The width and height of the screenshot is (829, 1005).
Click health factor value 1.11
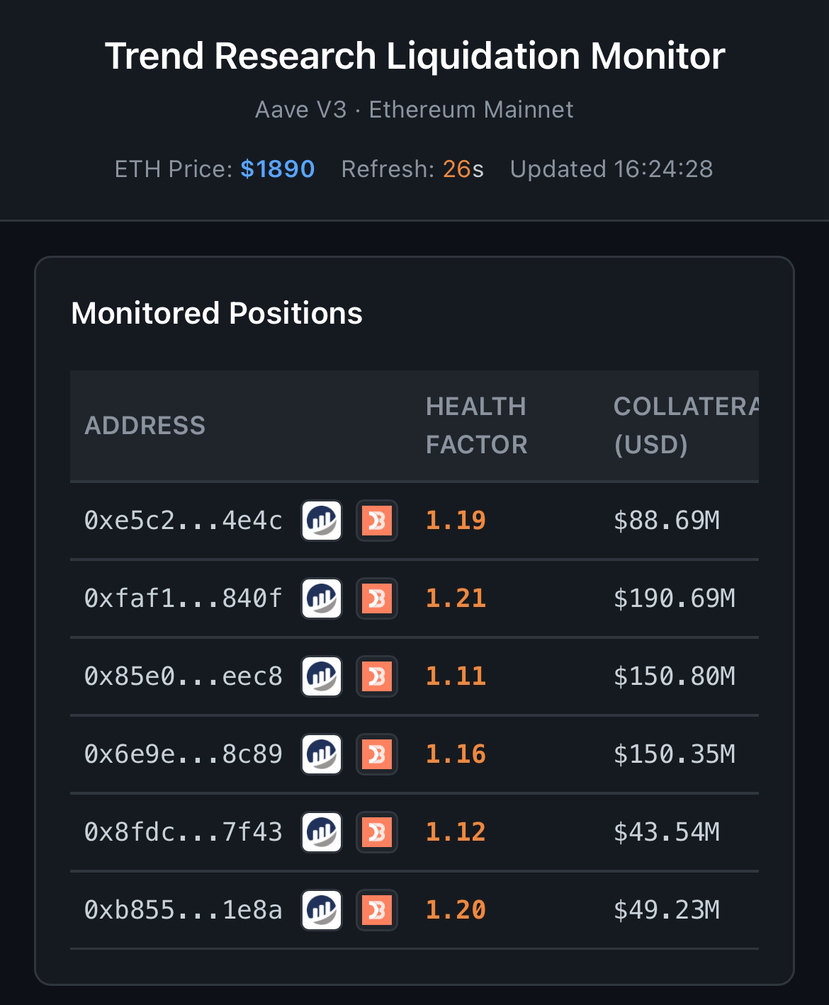click(456, 677)
